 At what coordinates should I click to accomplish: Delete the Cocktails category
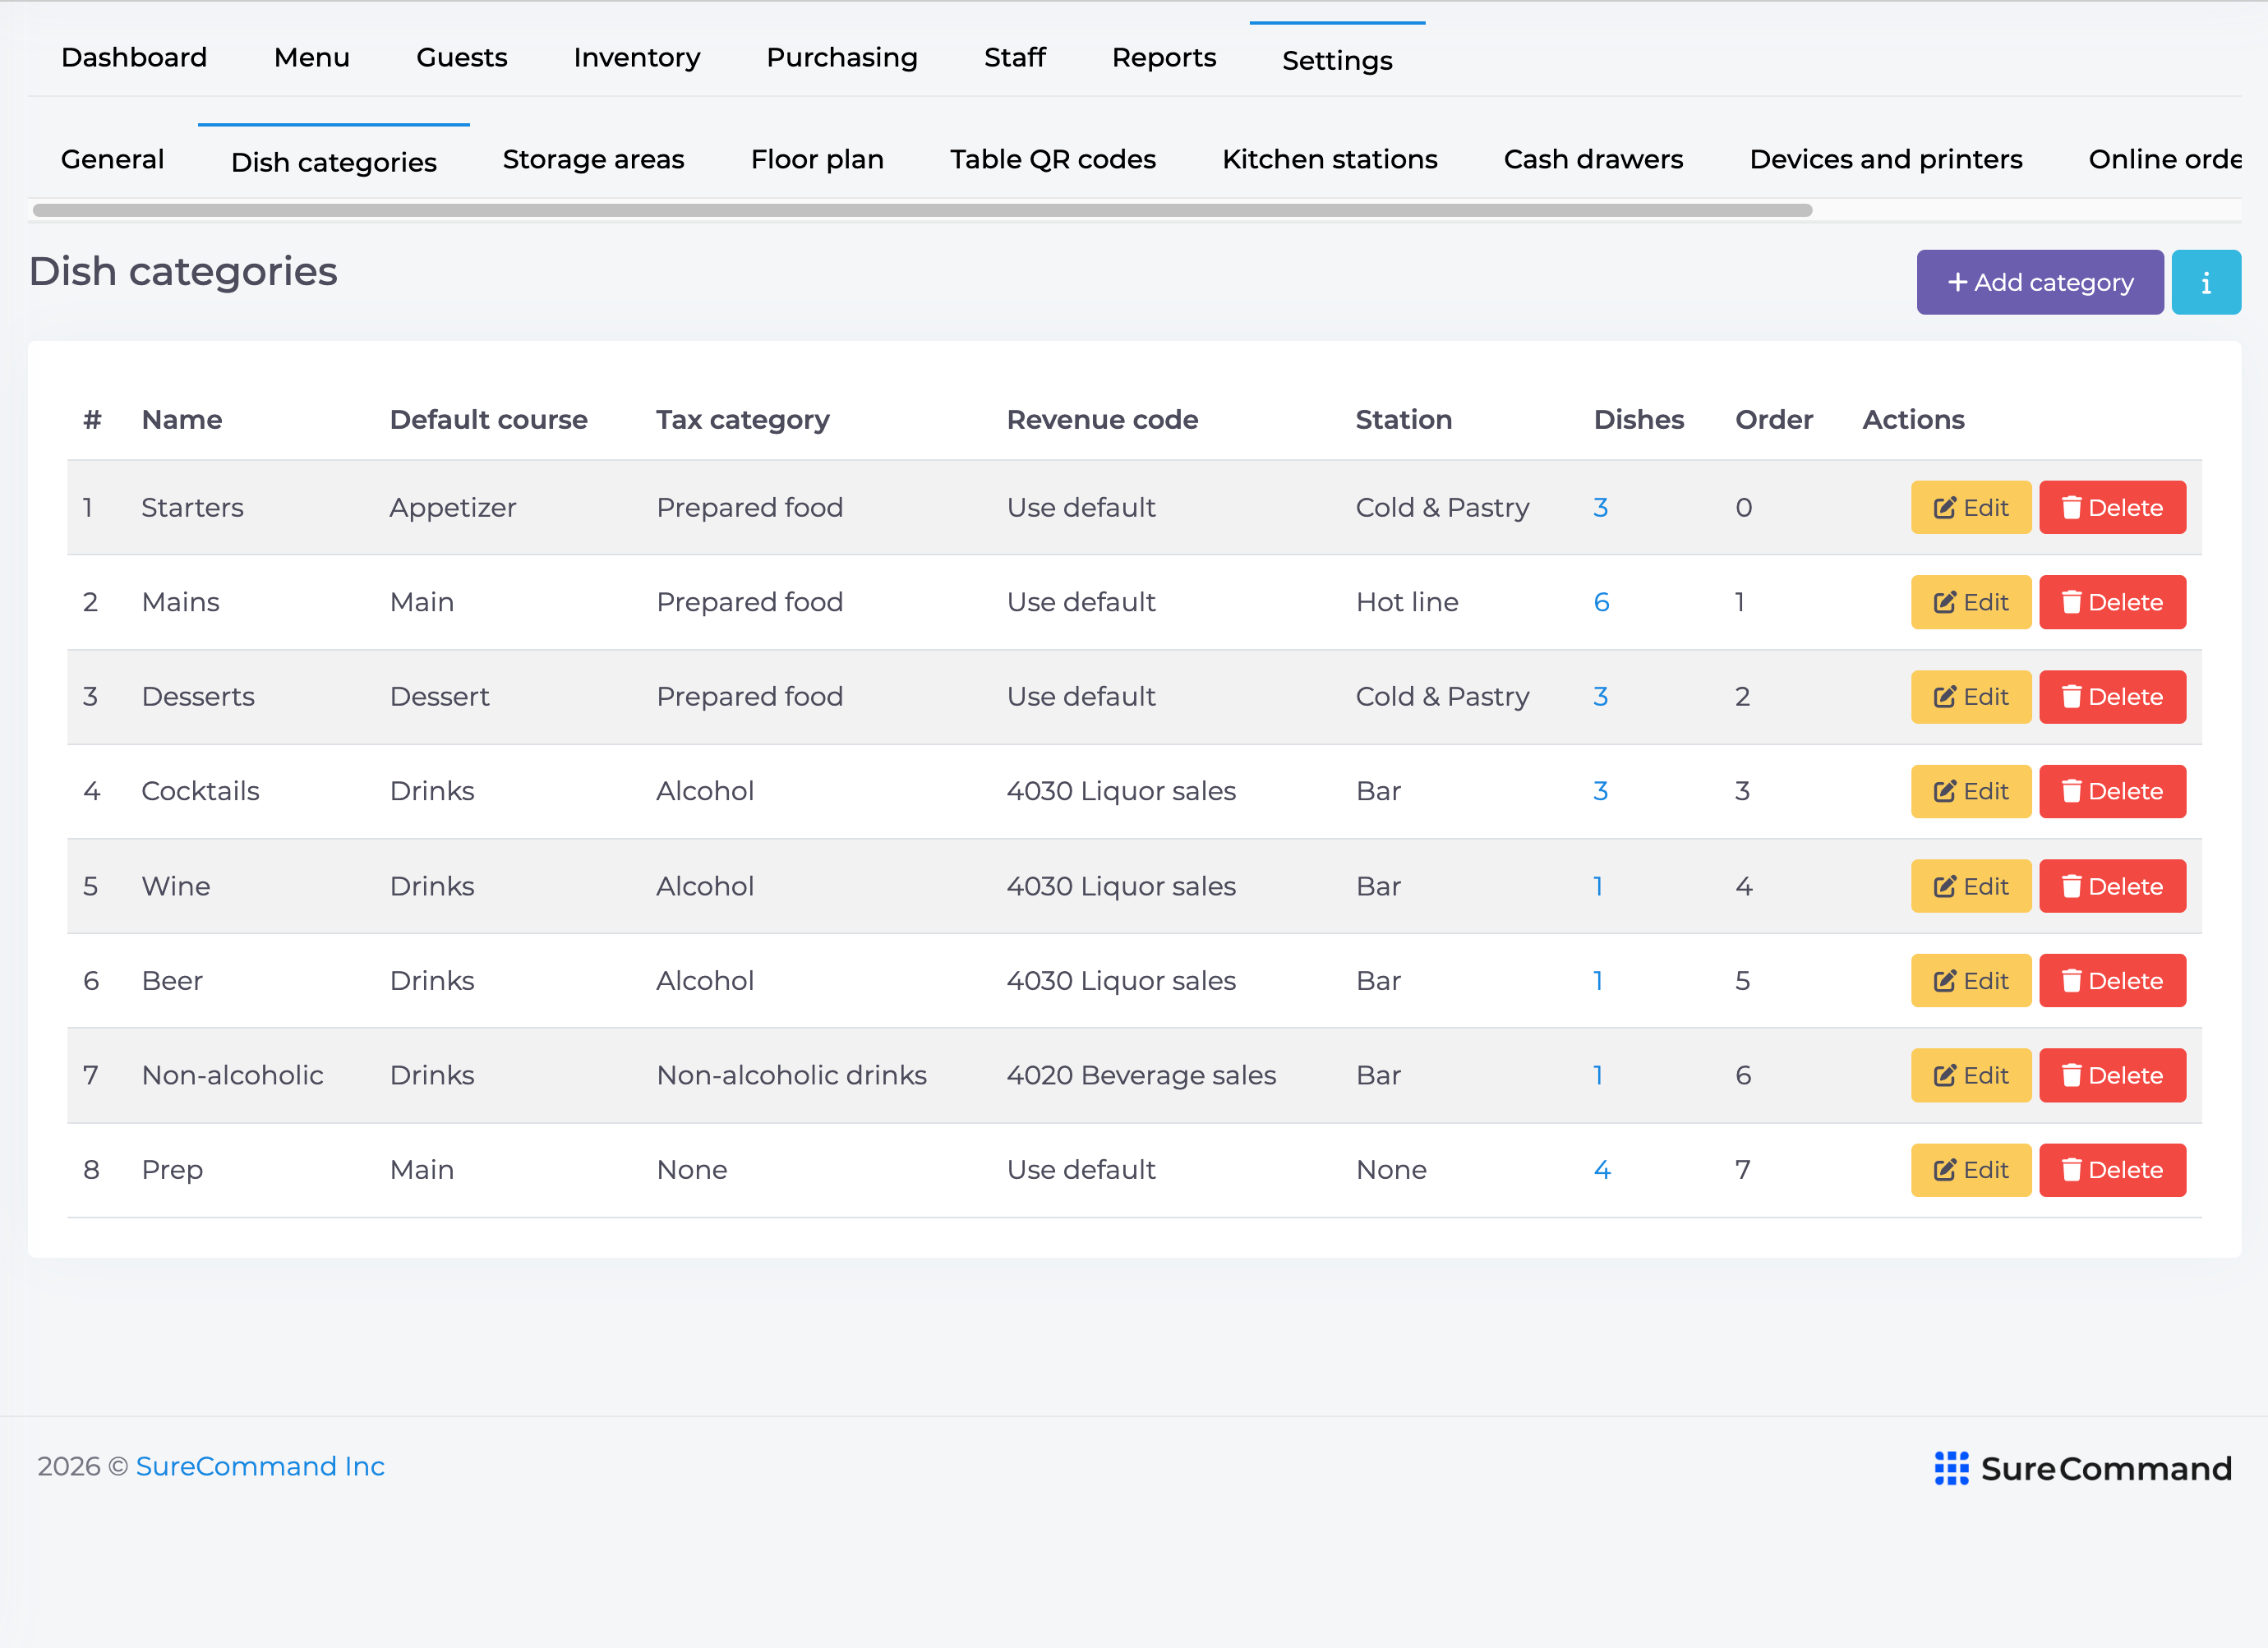coord(2112,791)
